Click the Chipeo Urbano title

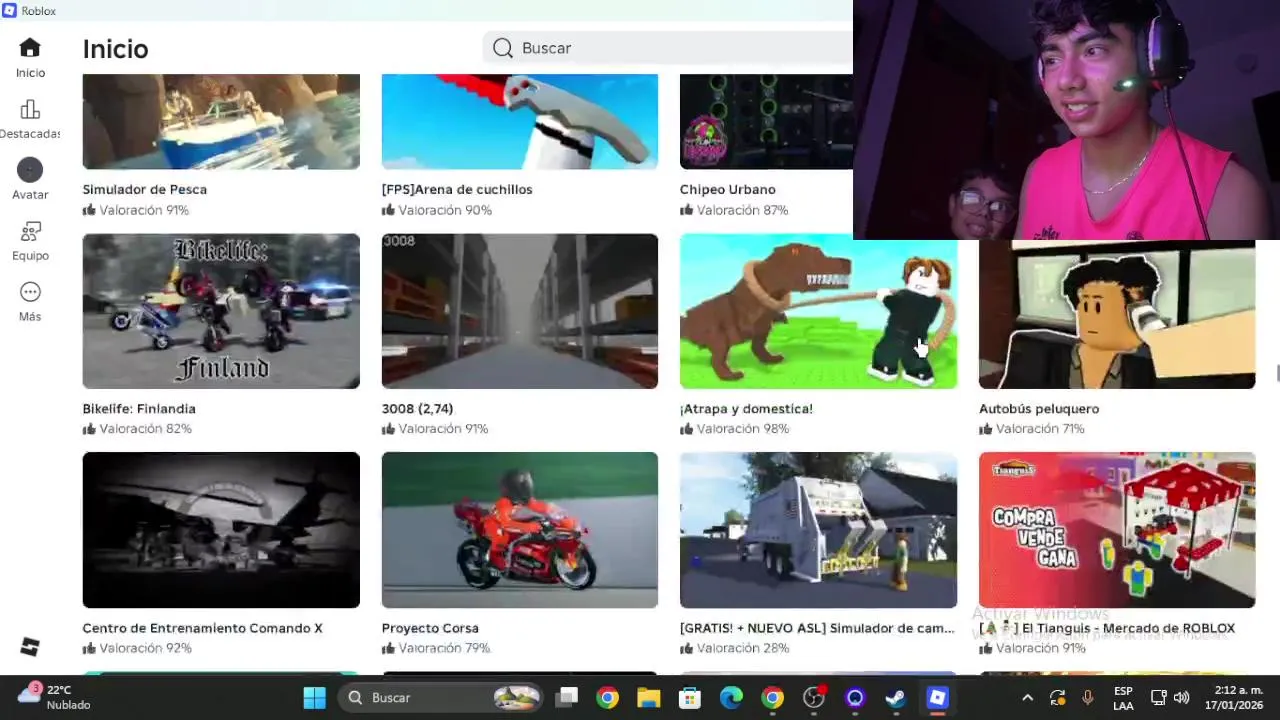pyautogui.click(x=728, y=189)
